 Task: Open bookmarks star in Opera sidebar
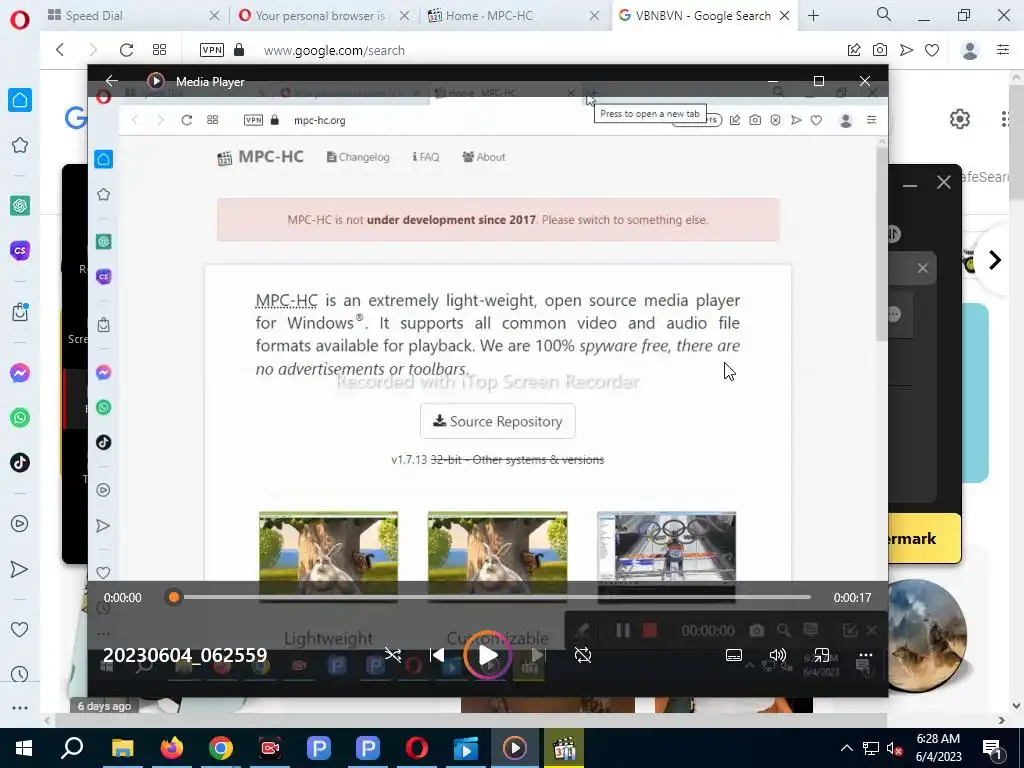pos(20,145)
